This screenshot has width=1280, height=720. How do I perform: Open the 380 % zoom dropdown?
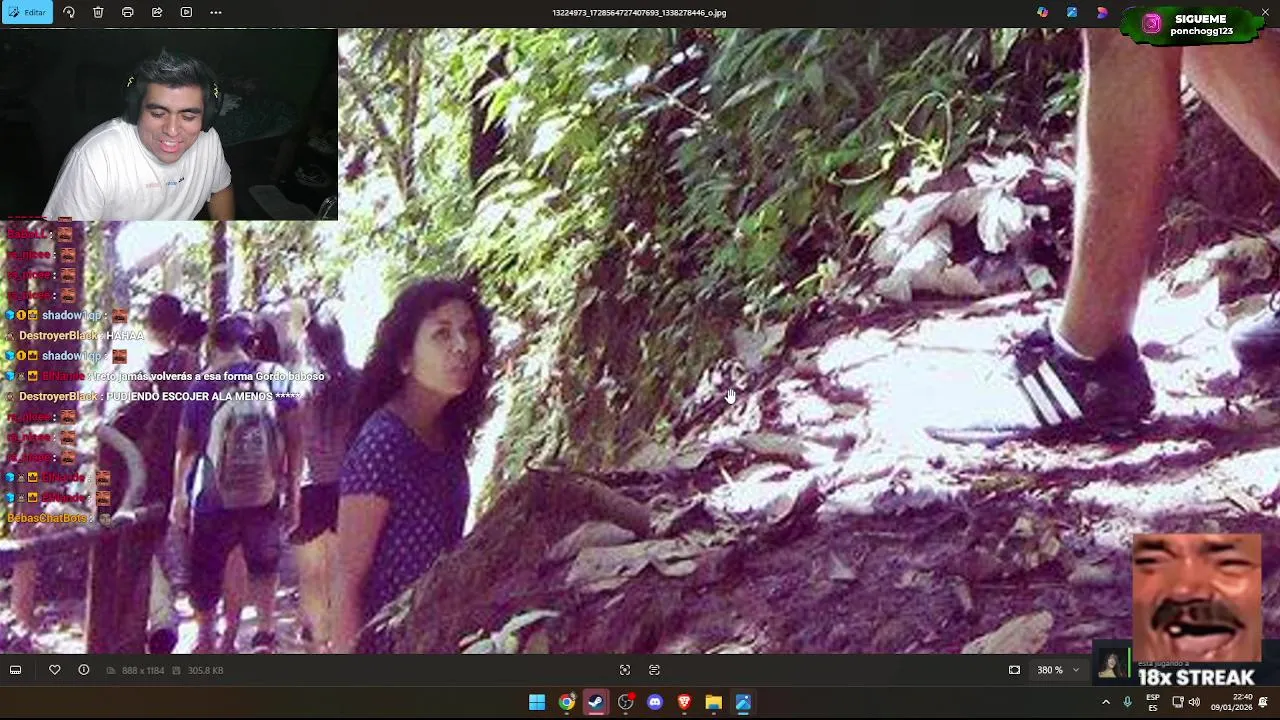(1058, 670)
